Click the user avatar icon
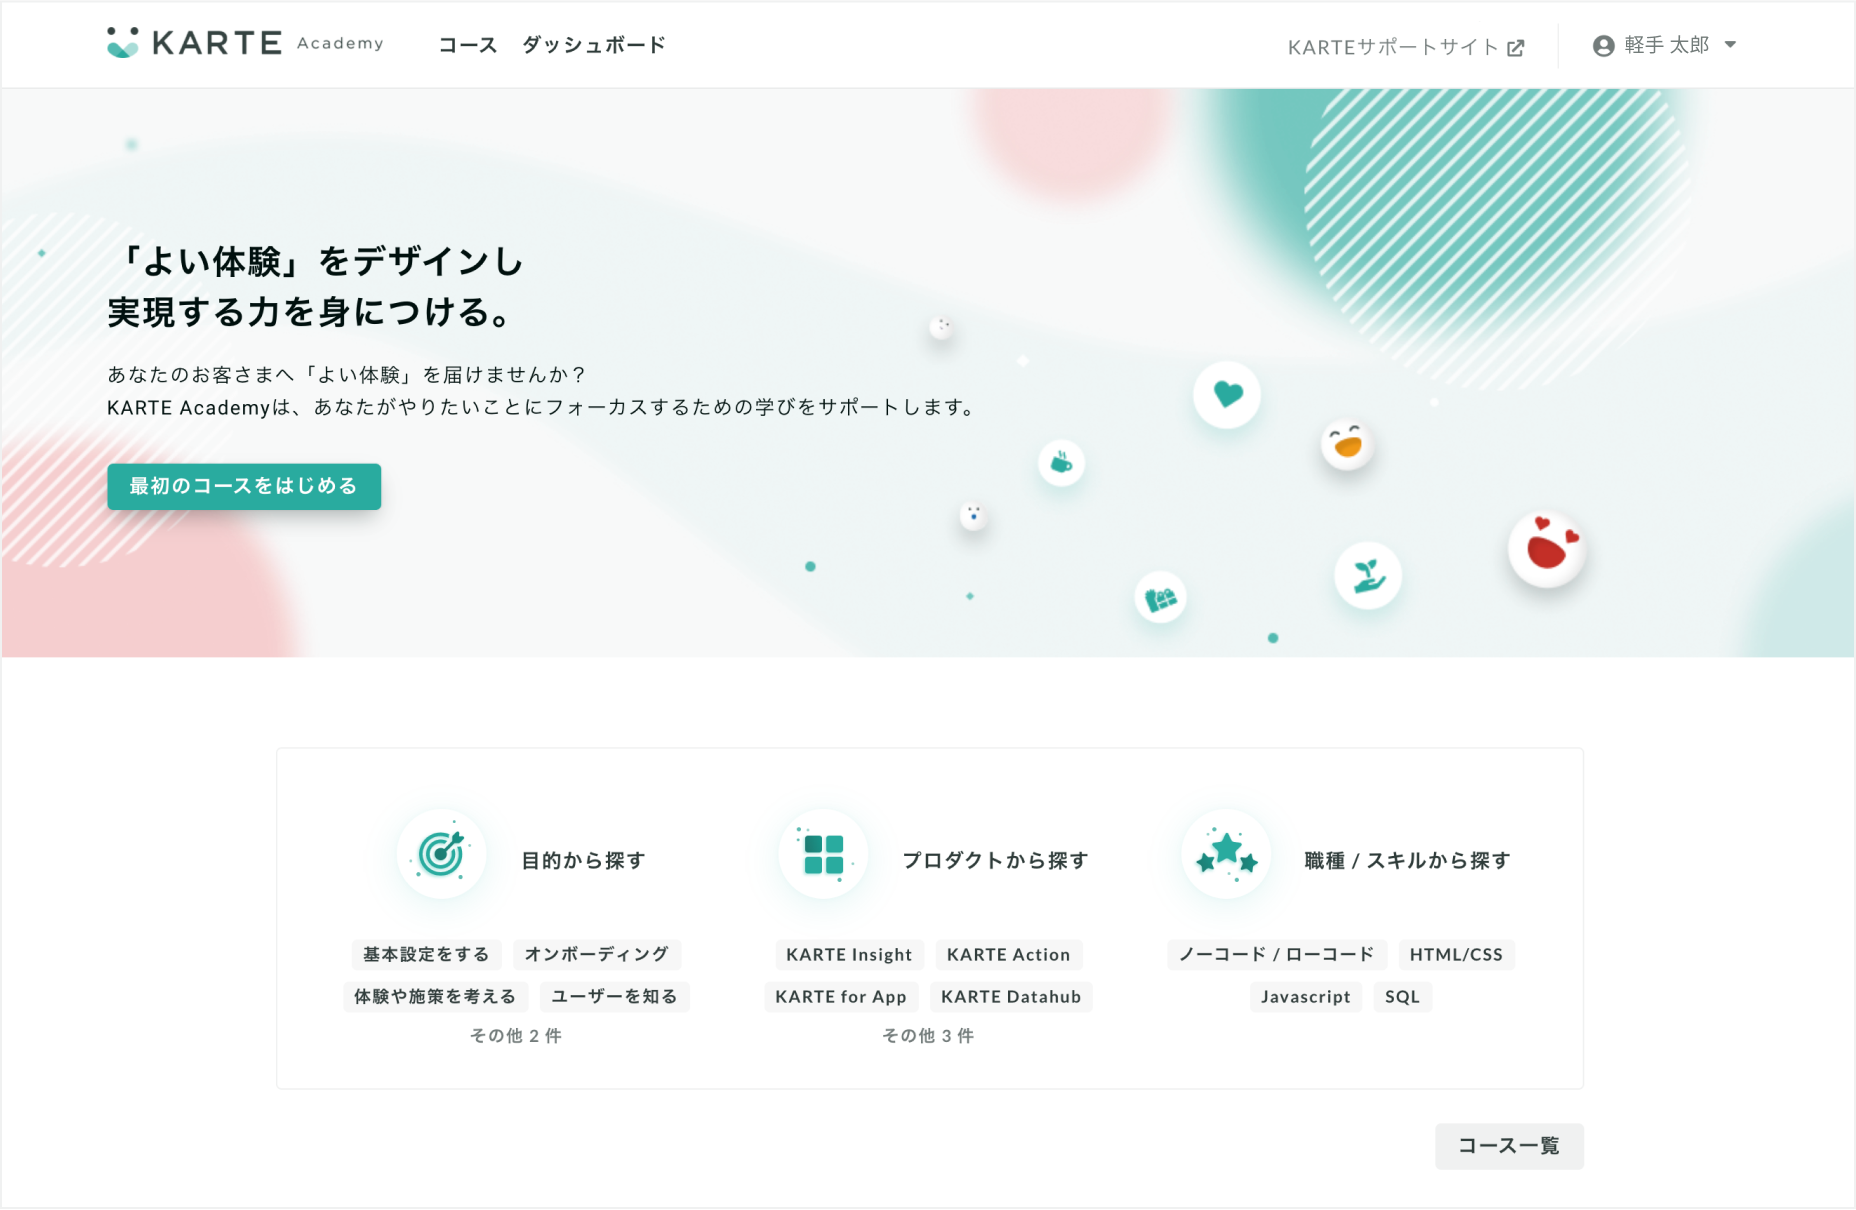The height and width of the screenshot is (1210, 1856). pos(1603,46)
